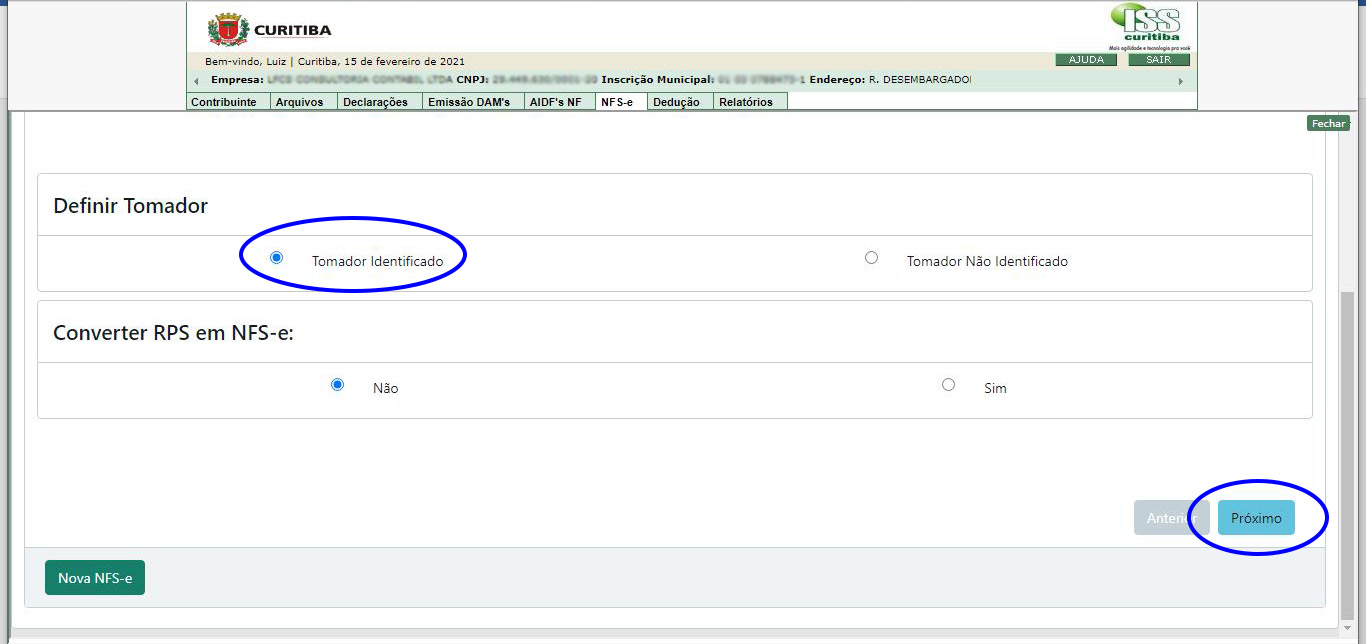Open the AJUDA help button

tap(1086, 60)
